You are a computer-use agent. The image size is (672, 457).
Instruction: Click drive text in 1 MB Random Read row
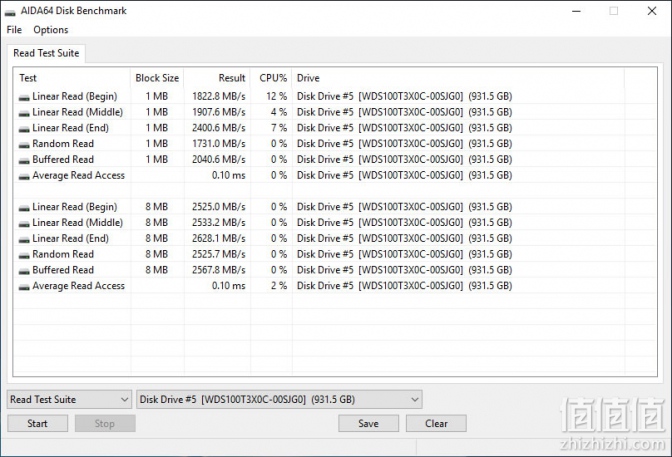coord(404,144)
